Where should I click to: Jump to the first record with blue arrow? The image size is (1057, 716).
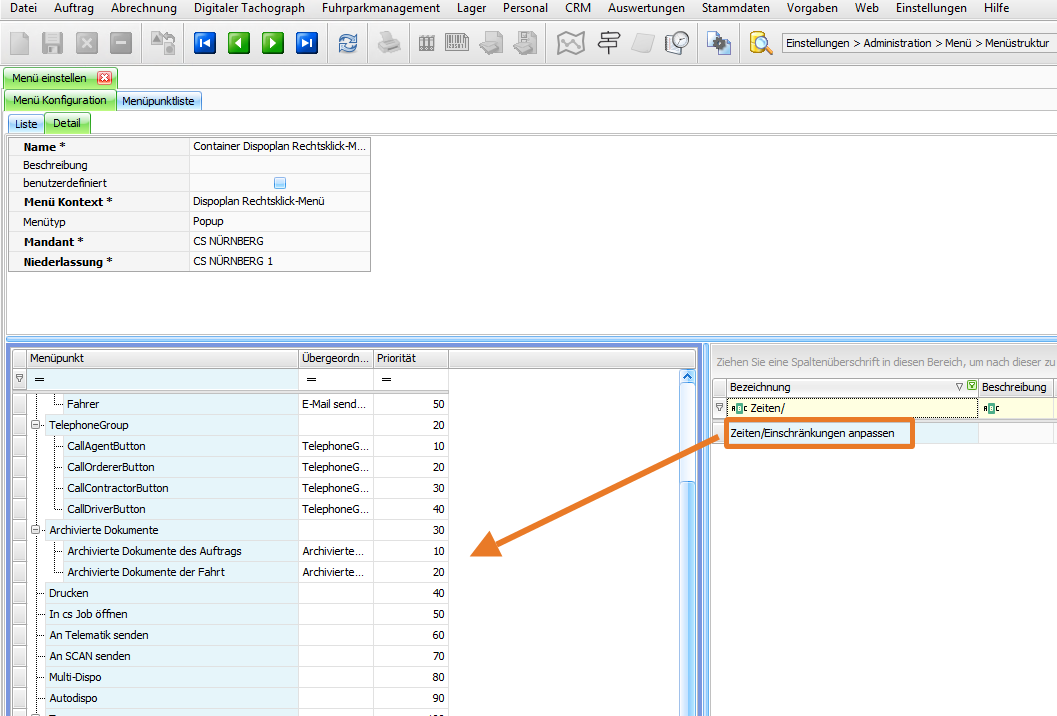pyautogui.click(x=205, y=43)
